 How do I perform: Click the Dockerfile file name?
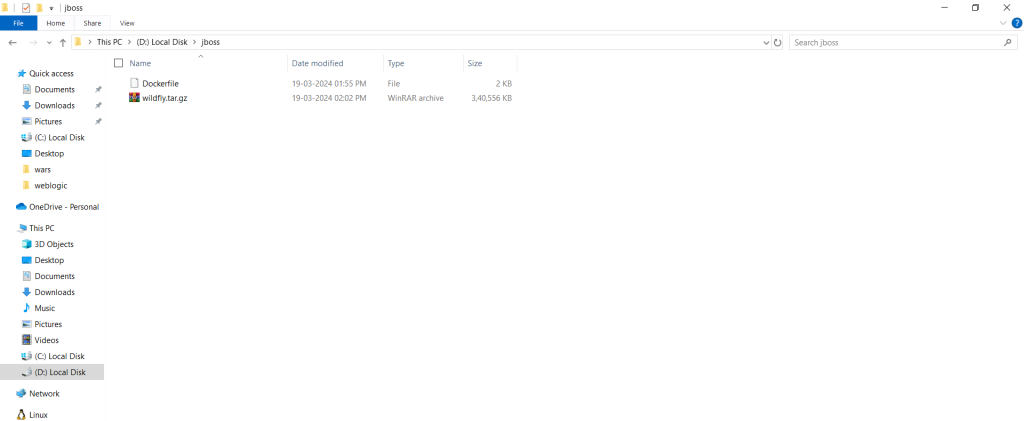(160, 84)
